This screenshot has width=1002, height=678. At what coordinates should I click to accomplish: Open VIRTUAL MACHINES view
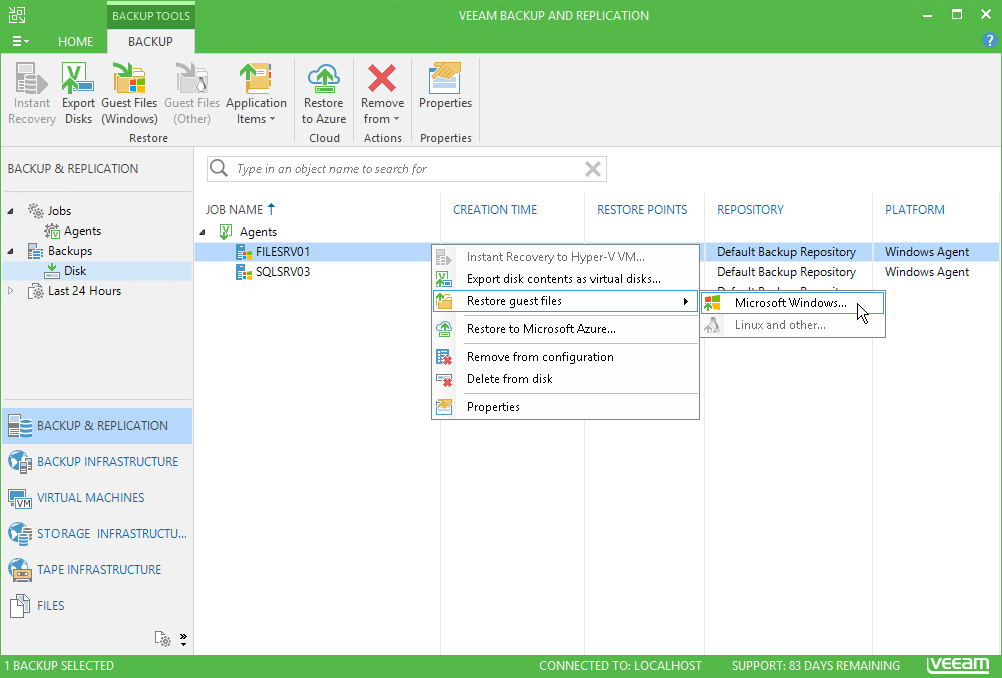coord(97,498)
